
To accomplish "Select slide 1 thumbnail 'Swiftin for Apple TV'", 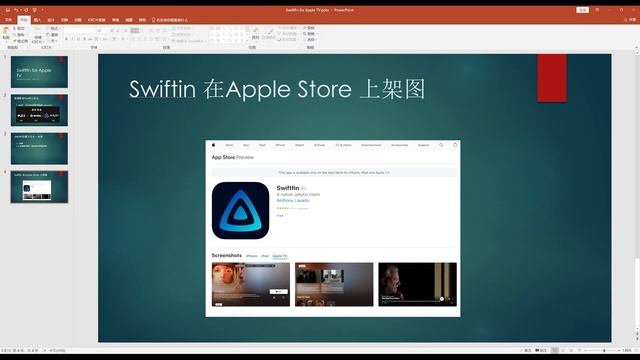I will [39, 72].
